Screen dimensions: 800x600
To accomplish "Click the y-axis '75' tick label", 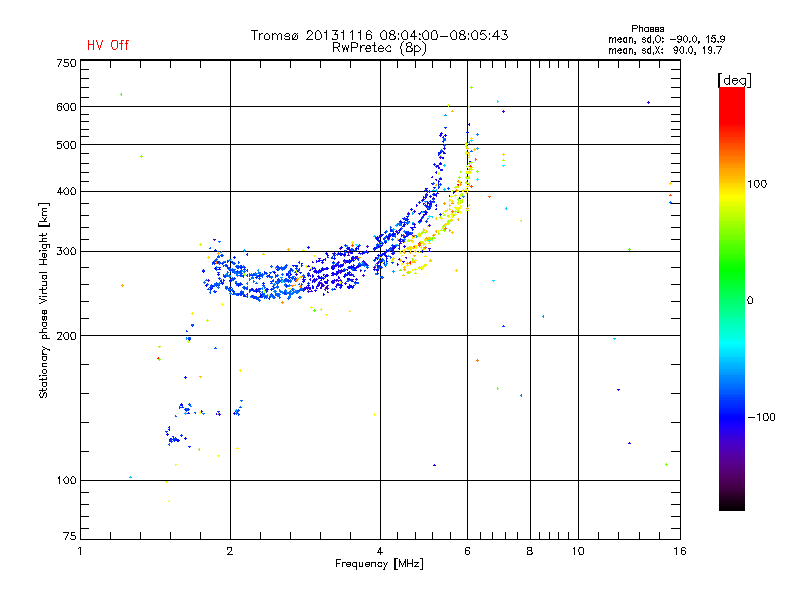I will coord(69,536).
